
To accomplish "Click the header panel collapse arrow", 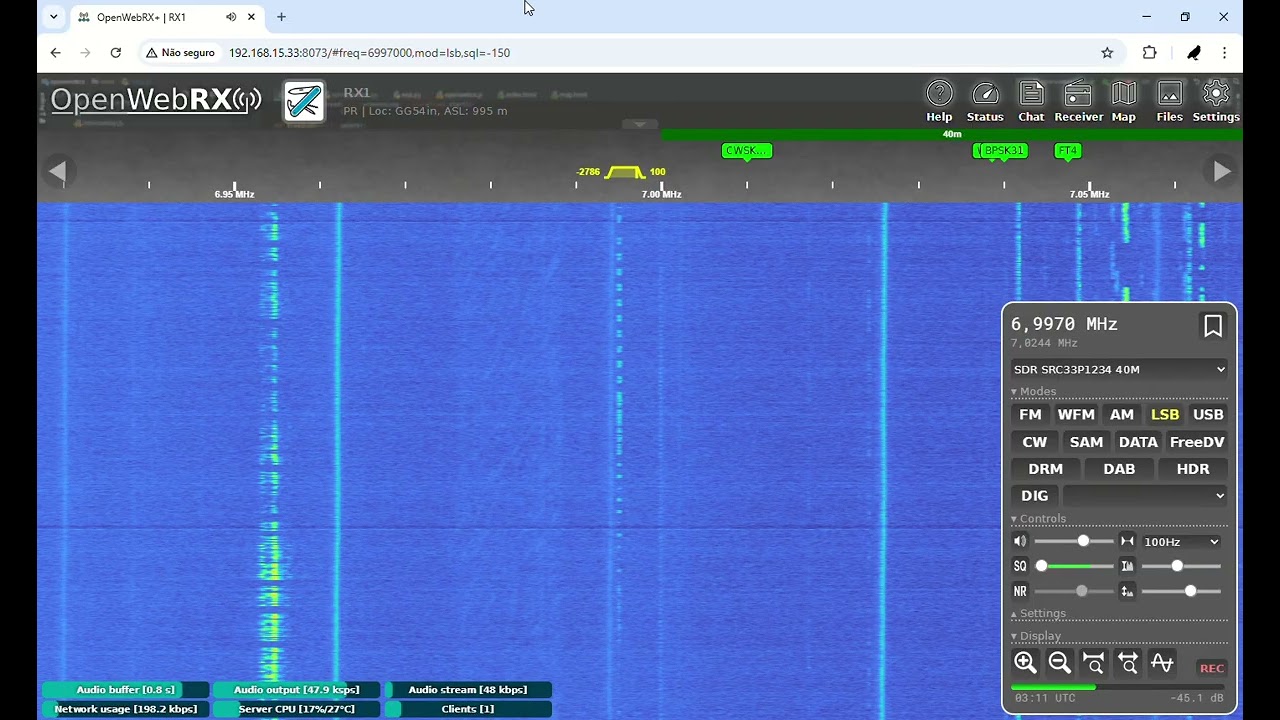I will [640, 125].
